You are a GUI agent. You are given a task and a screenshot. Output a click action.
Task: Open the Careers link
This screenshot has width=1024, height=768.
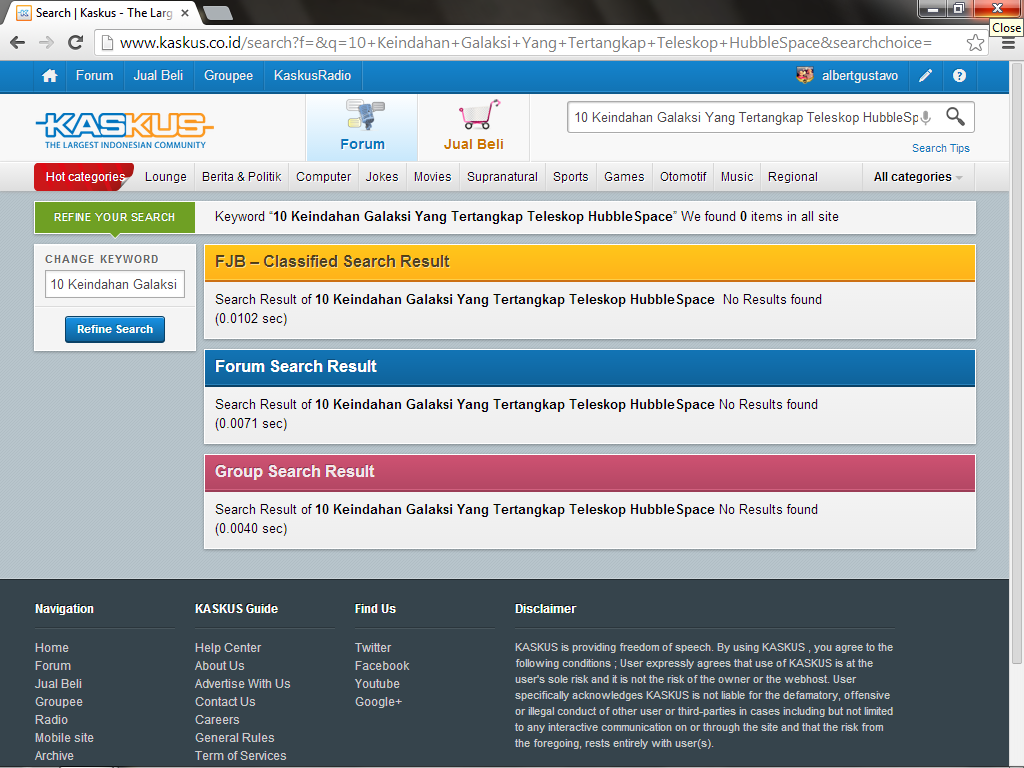tap(217, 720)
